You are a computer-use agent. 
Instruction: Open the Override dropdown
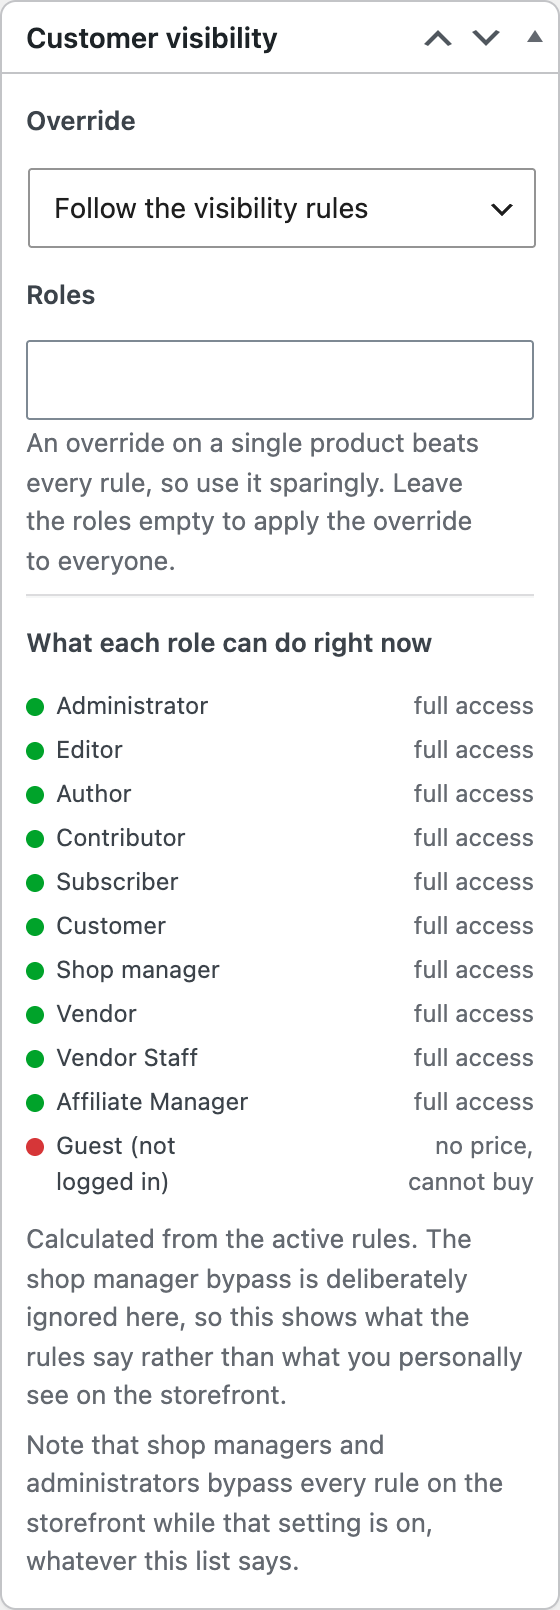tap(282, 208)
